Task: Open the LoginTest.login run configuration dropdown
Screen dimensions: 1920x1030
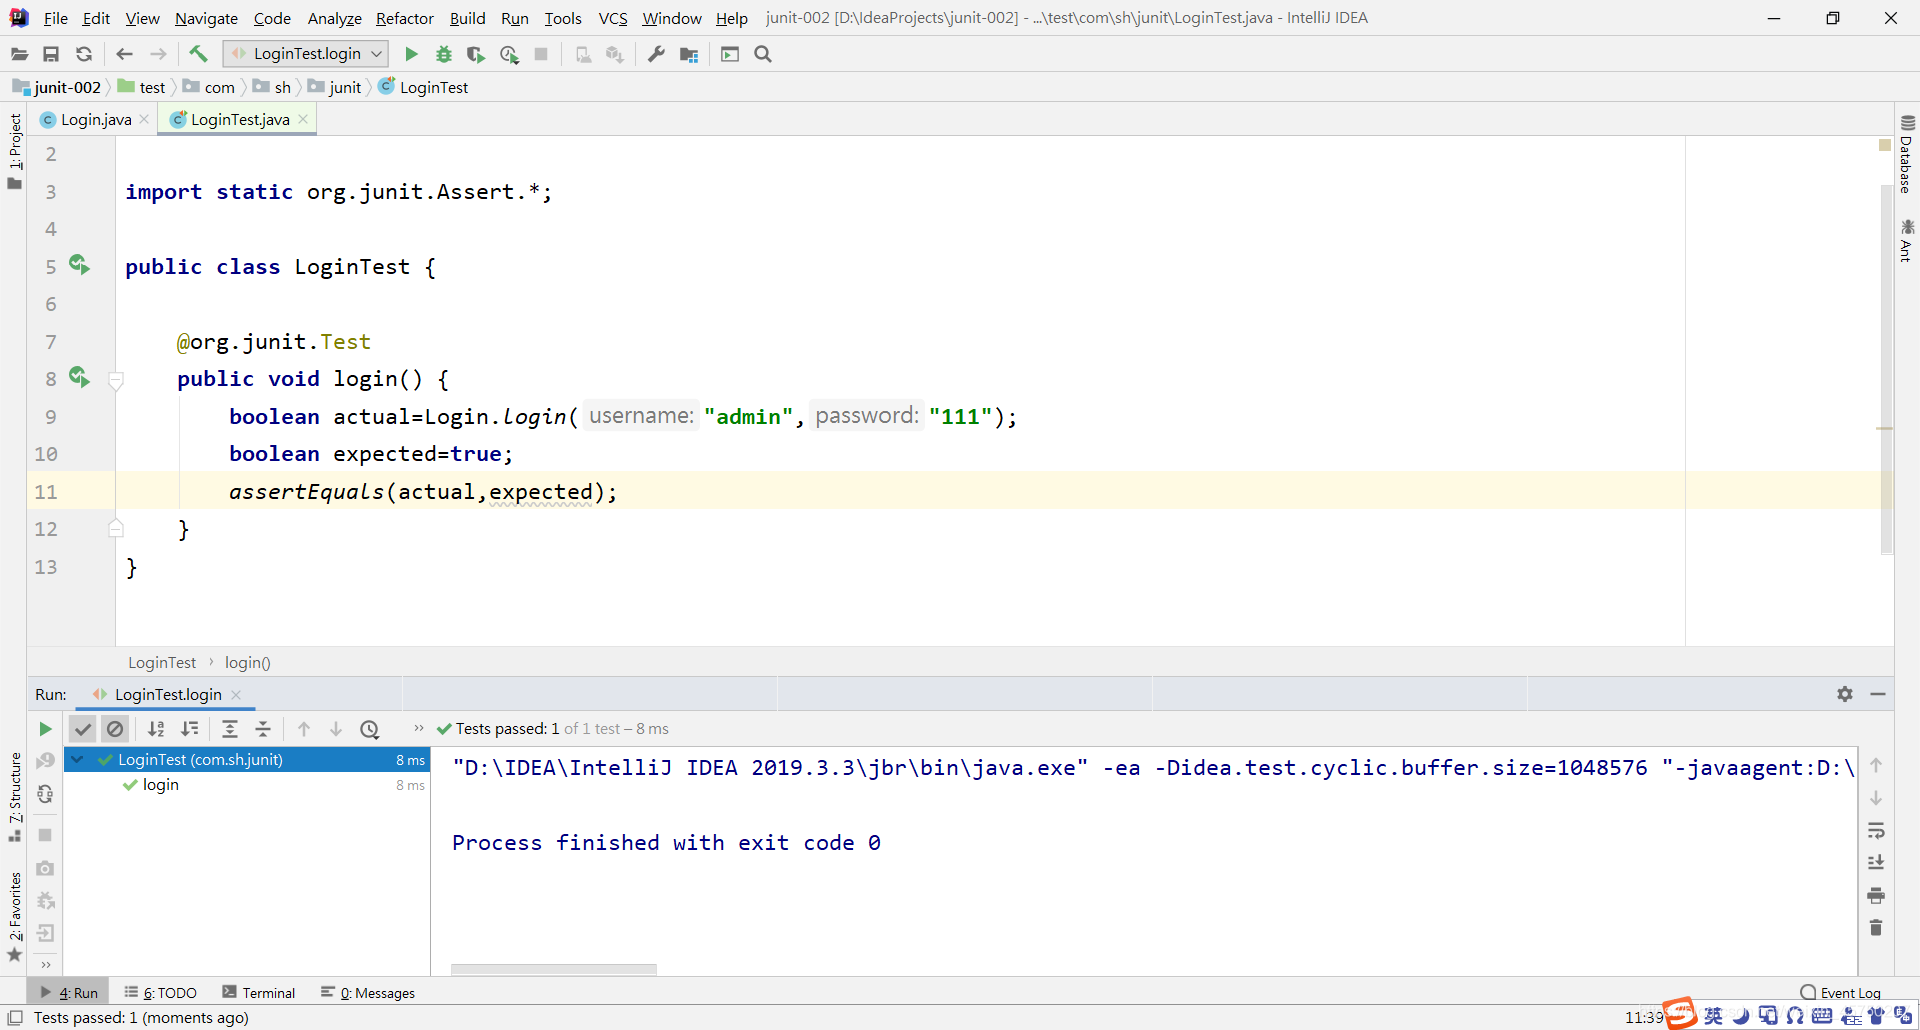Action: [306, 54]
